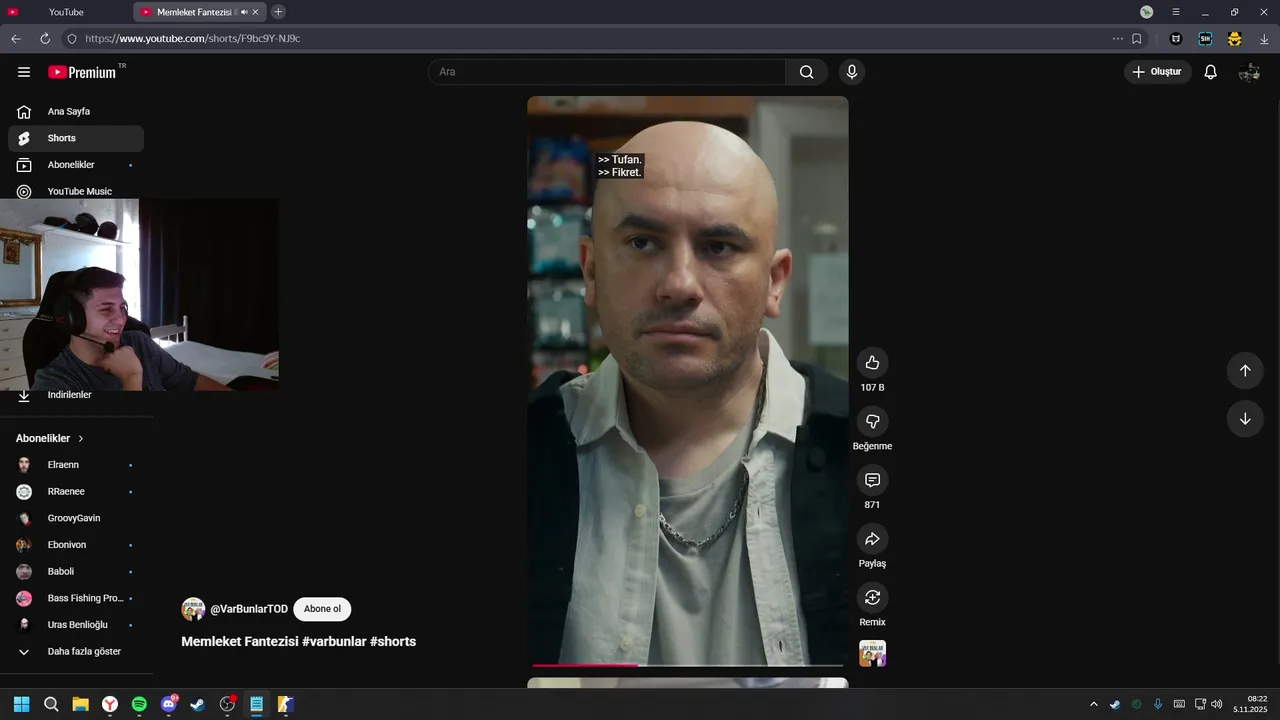Image resolution: width=1280 pixels, height=720 pixels.
Task: Open the browser main menu lines
Action: 1176,12
